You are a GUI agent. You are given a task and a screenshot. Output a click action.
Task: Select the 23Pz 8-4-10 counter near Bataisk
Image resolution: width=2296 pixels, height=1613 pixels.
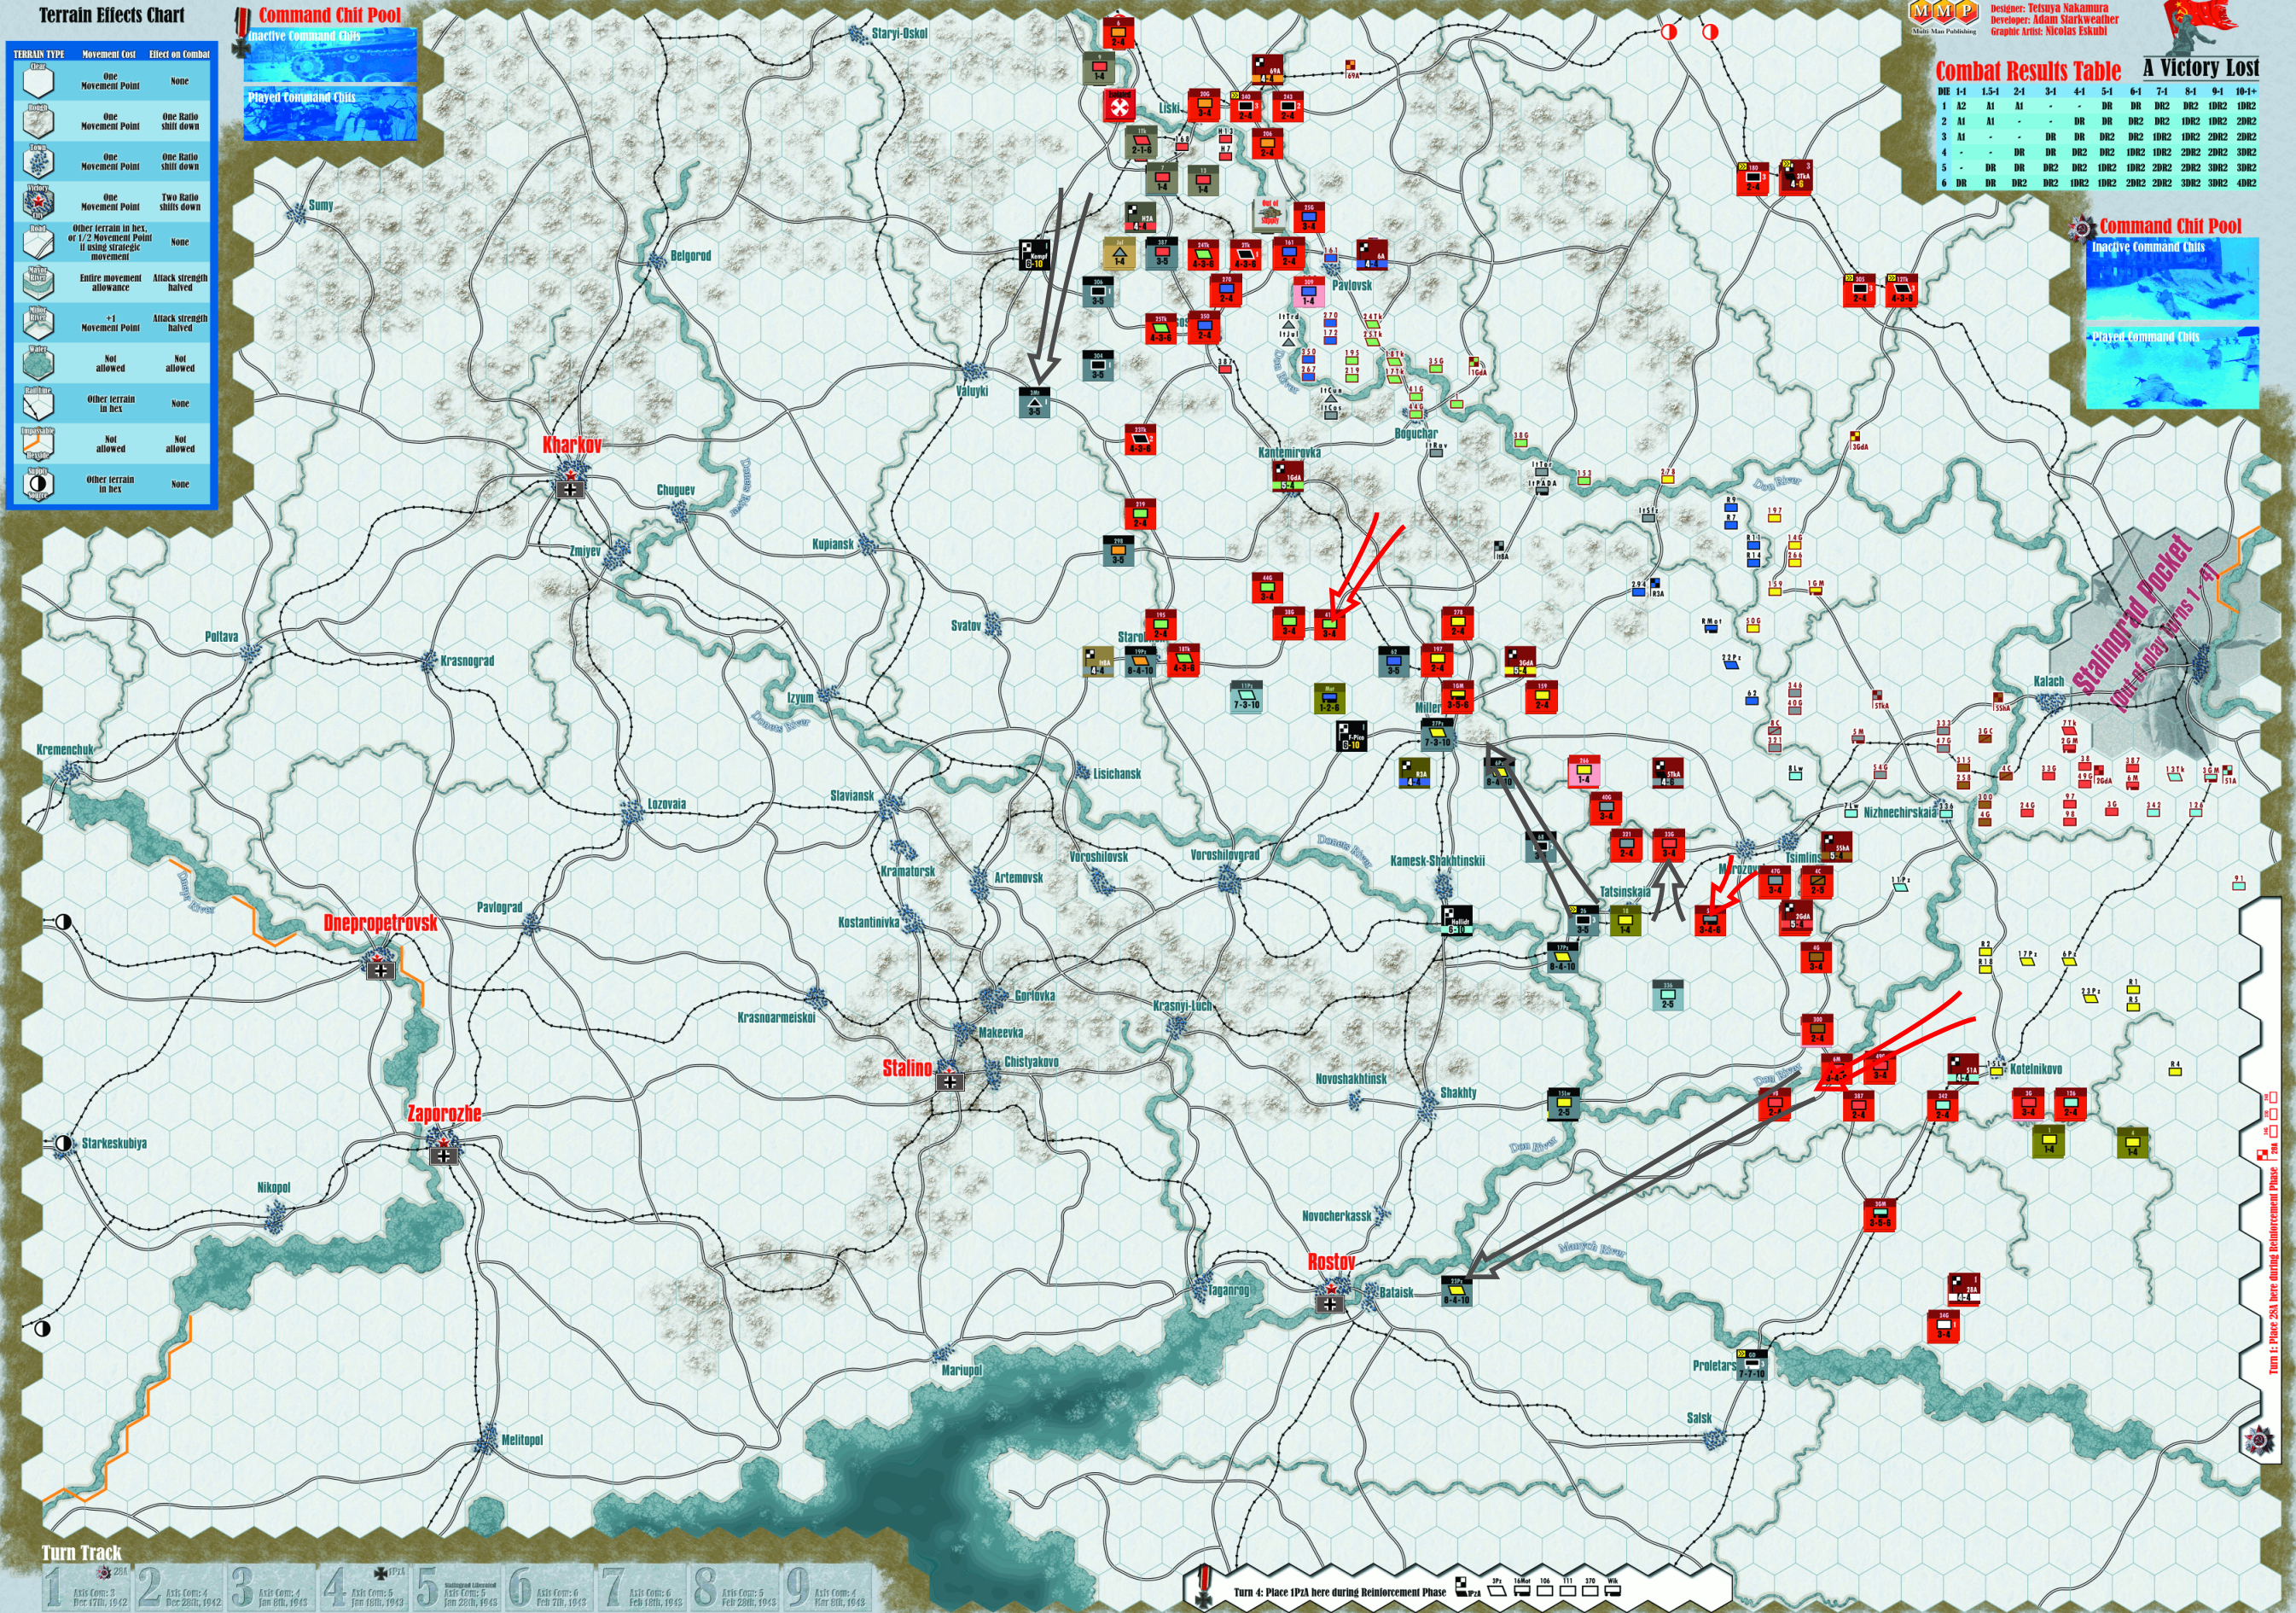coord(1457,1291)
